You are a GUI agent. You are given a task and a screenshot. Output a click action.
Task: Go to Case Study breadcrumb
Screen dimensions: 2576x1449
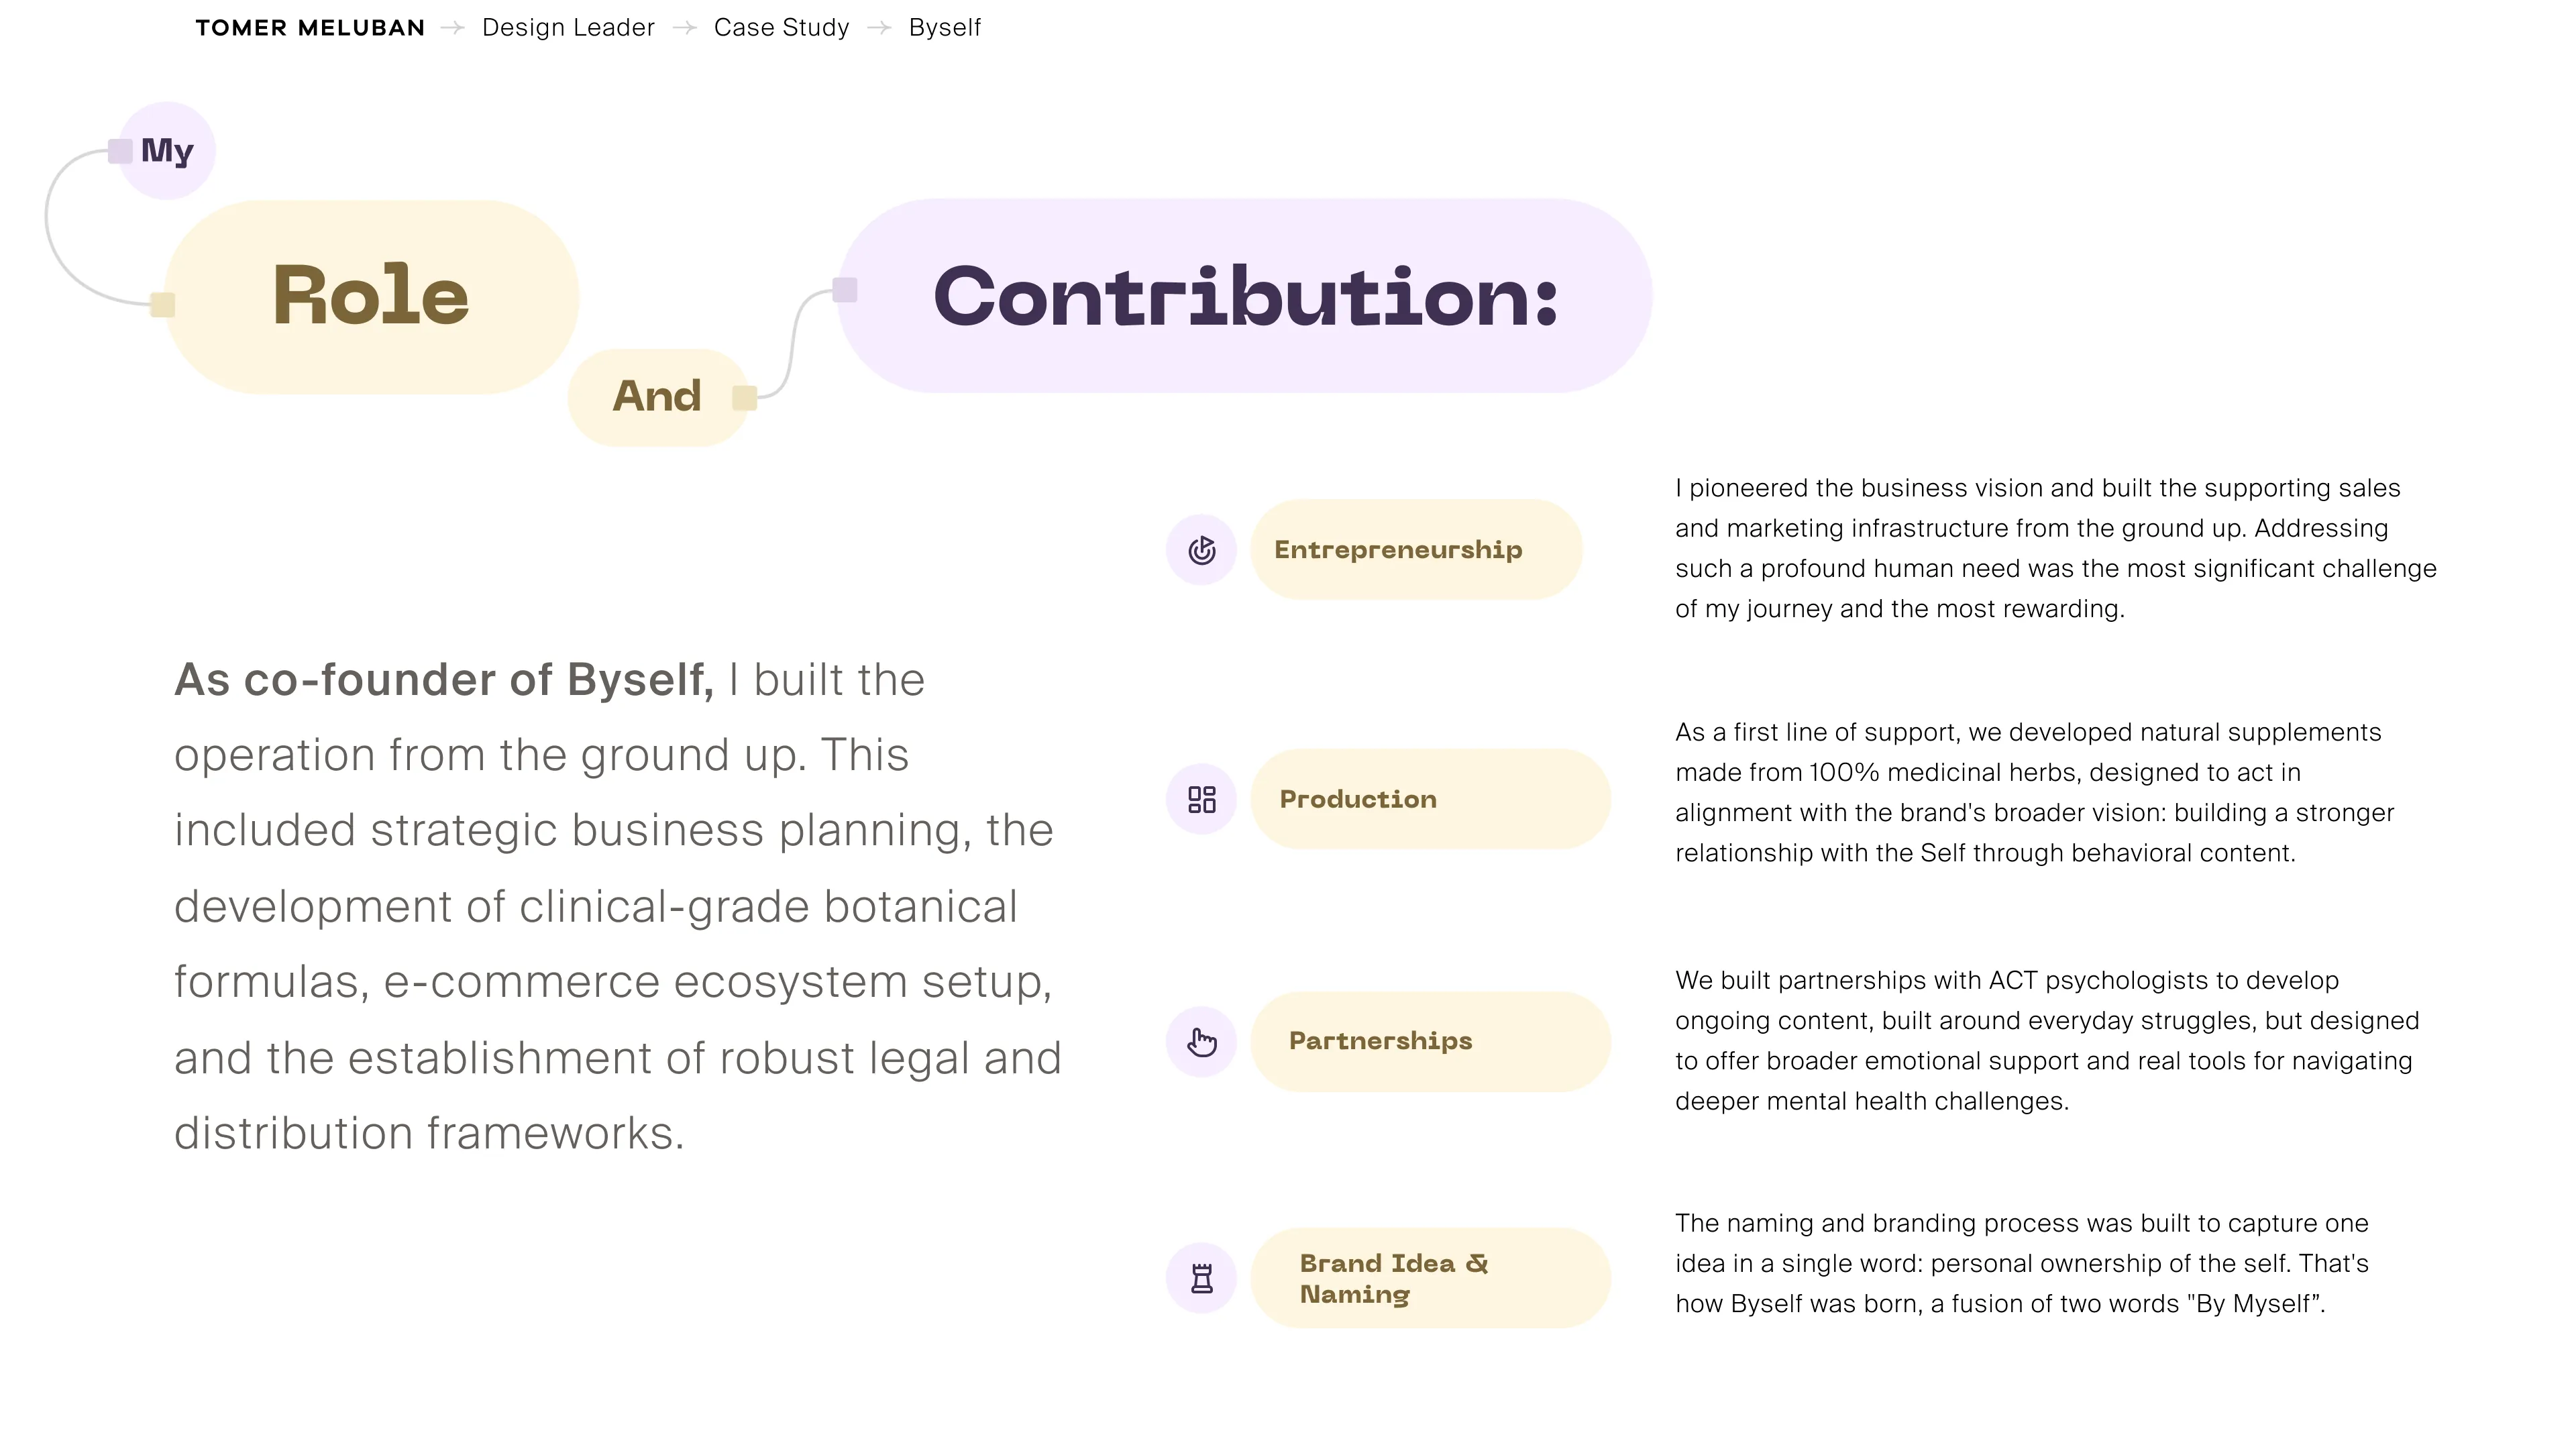[781, 28]
